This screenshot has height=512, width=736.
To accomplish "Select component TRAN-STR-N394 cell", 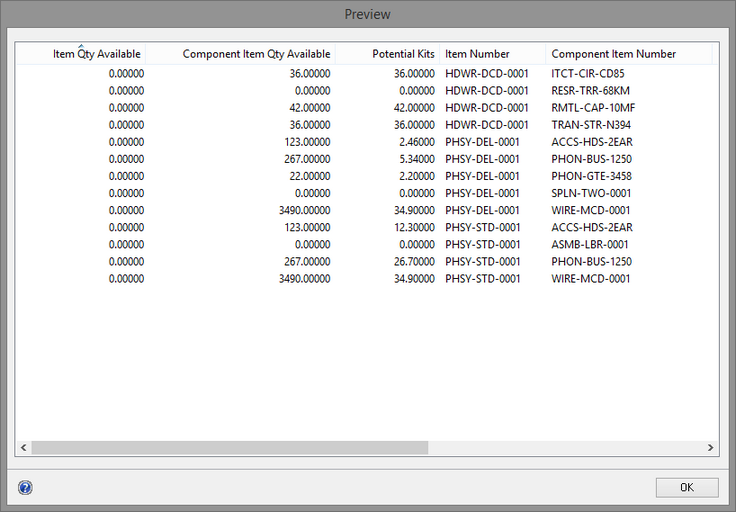I will click(x=591, y=125).
